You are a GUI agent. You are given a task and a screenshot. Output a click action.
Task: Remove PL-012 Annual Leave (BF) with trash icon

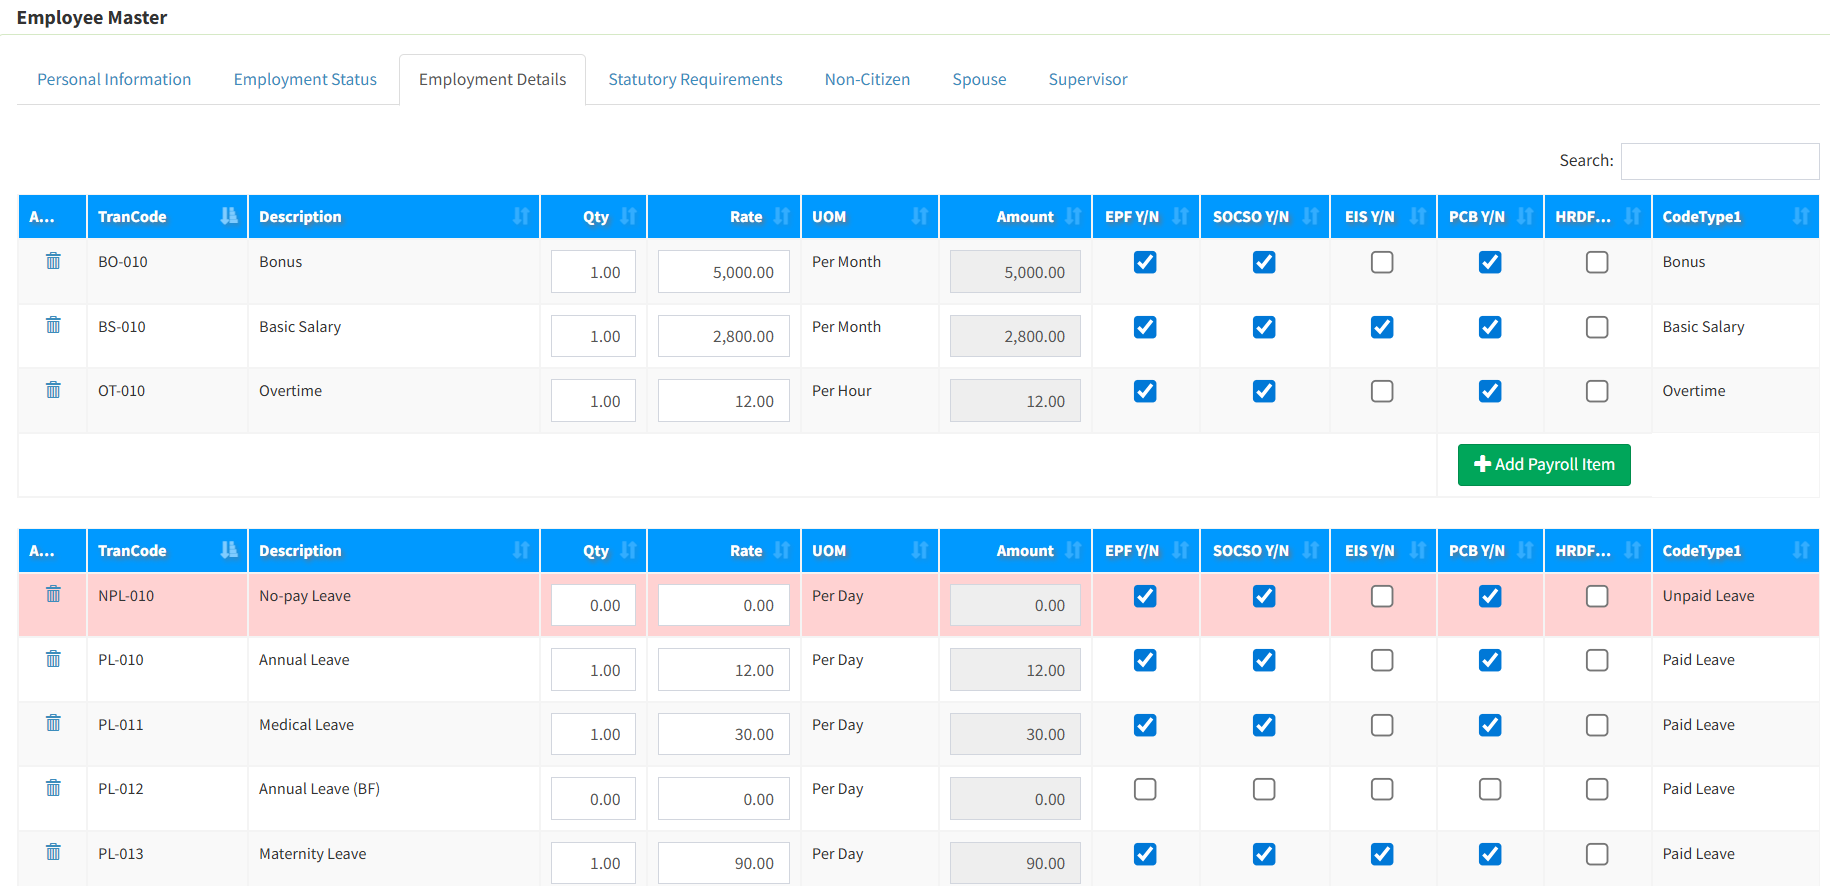pyautogui.click(x=53, y=788)
